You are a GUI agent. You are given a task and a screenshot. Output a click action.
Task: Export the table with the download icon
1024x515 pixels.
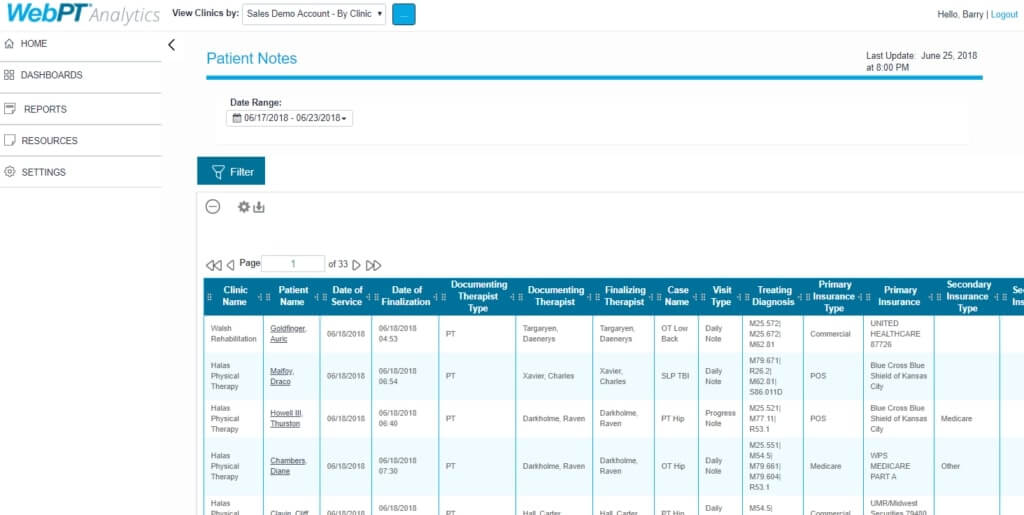(x=259, y=207)
